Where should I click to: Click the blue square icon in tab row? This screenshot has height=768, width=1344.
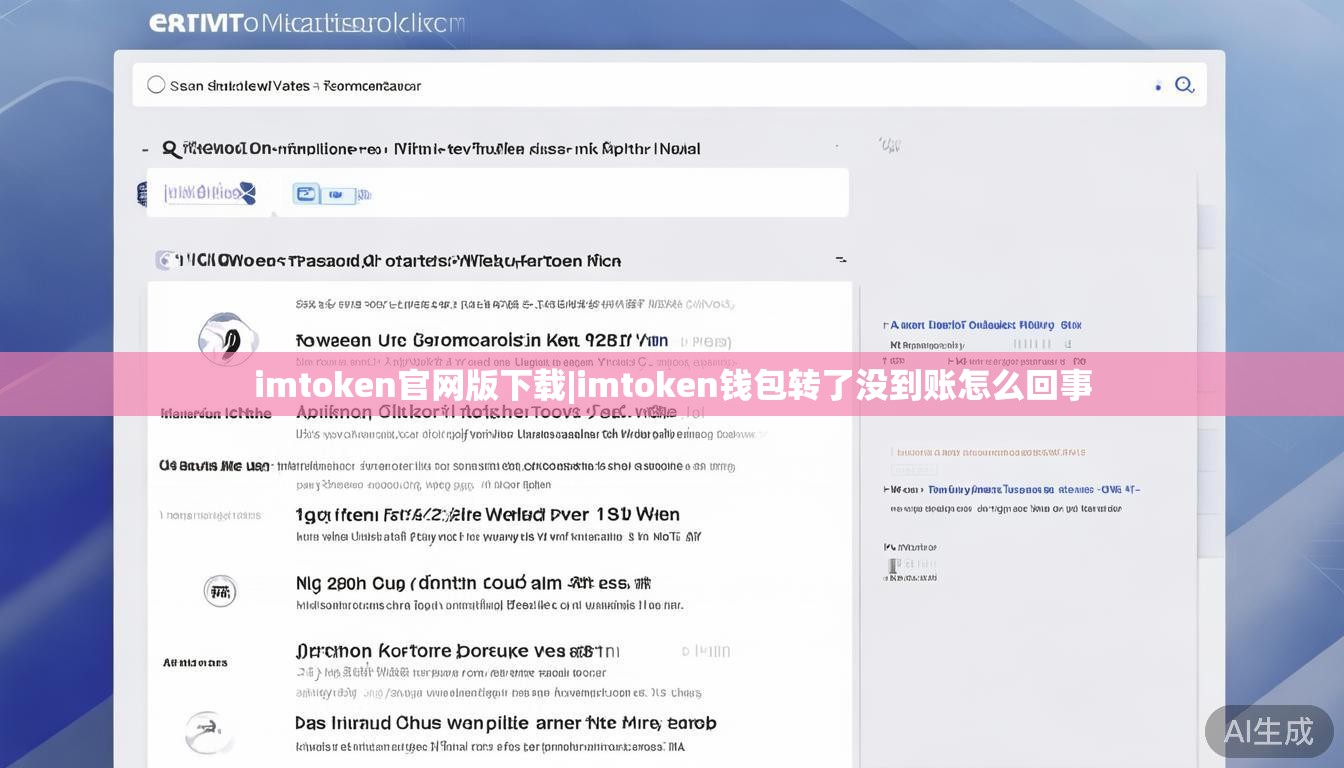306,194
